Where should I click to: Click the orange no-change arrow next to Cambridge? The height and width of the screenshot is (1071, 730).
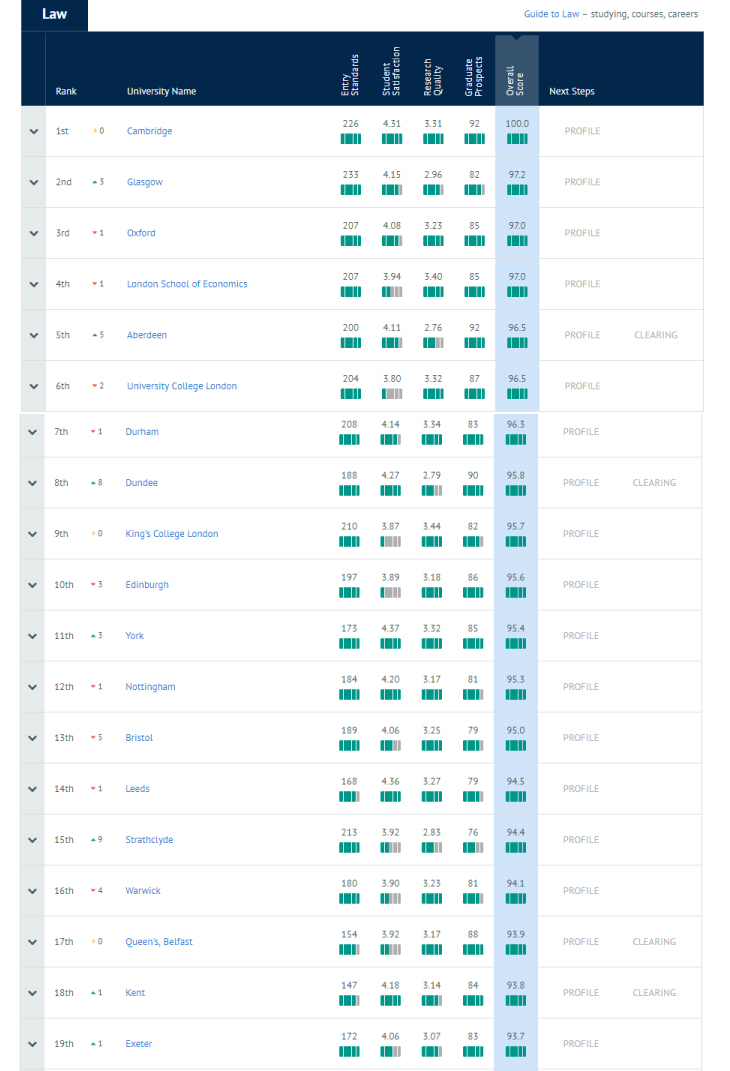pos(97,130)
